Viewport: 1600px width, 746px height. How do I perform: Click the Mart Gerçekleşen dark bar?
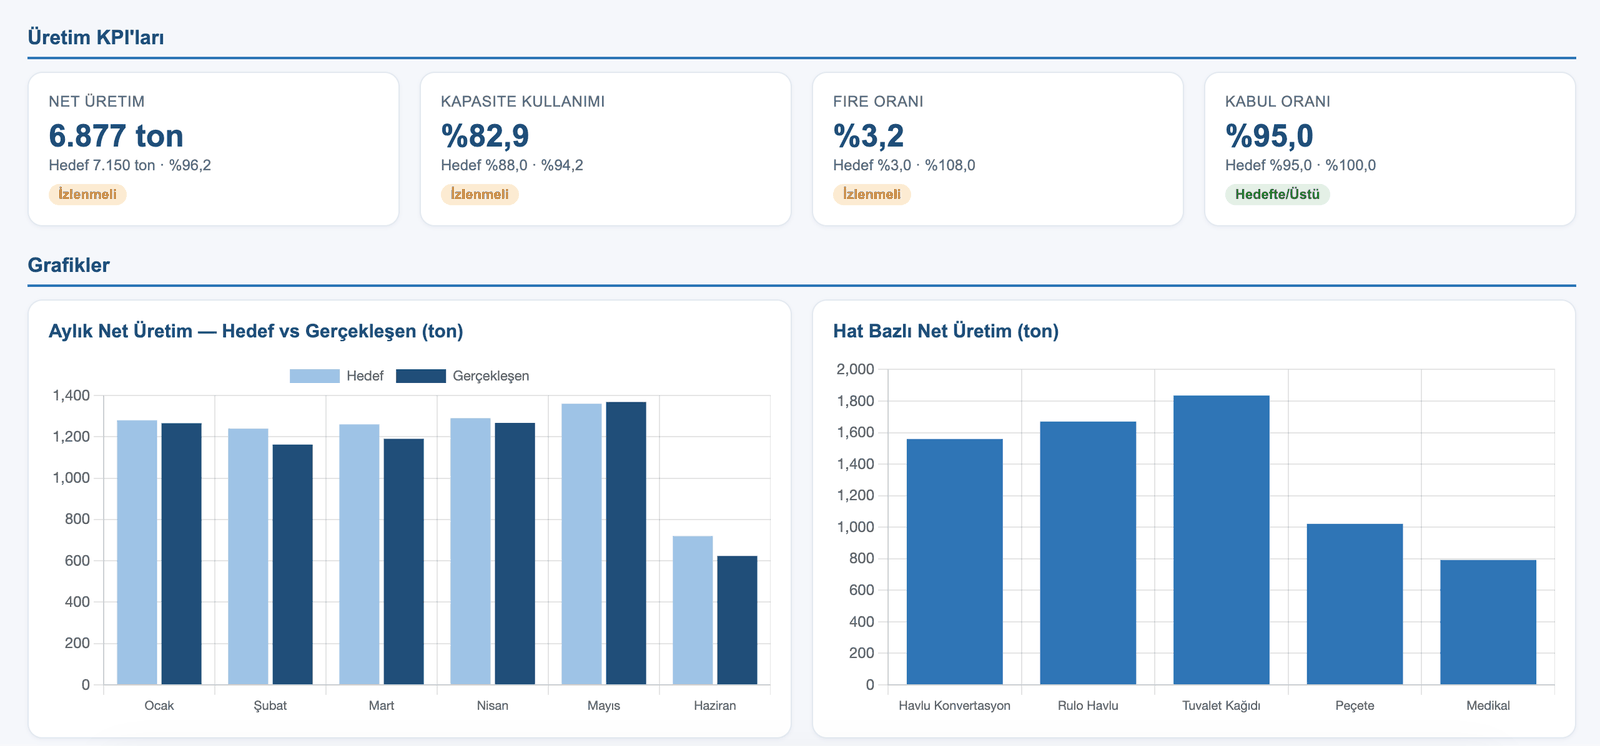[x=403, y=562]
